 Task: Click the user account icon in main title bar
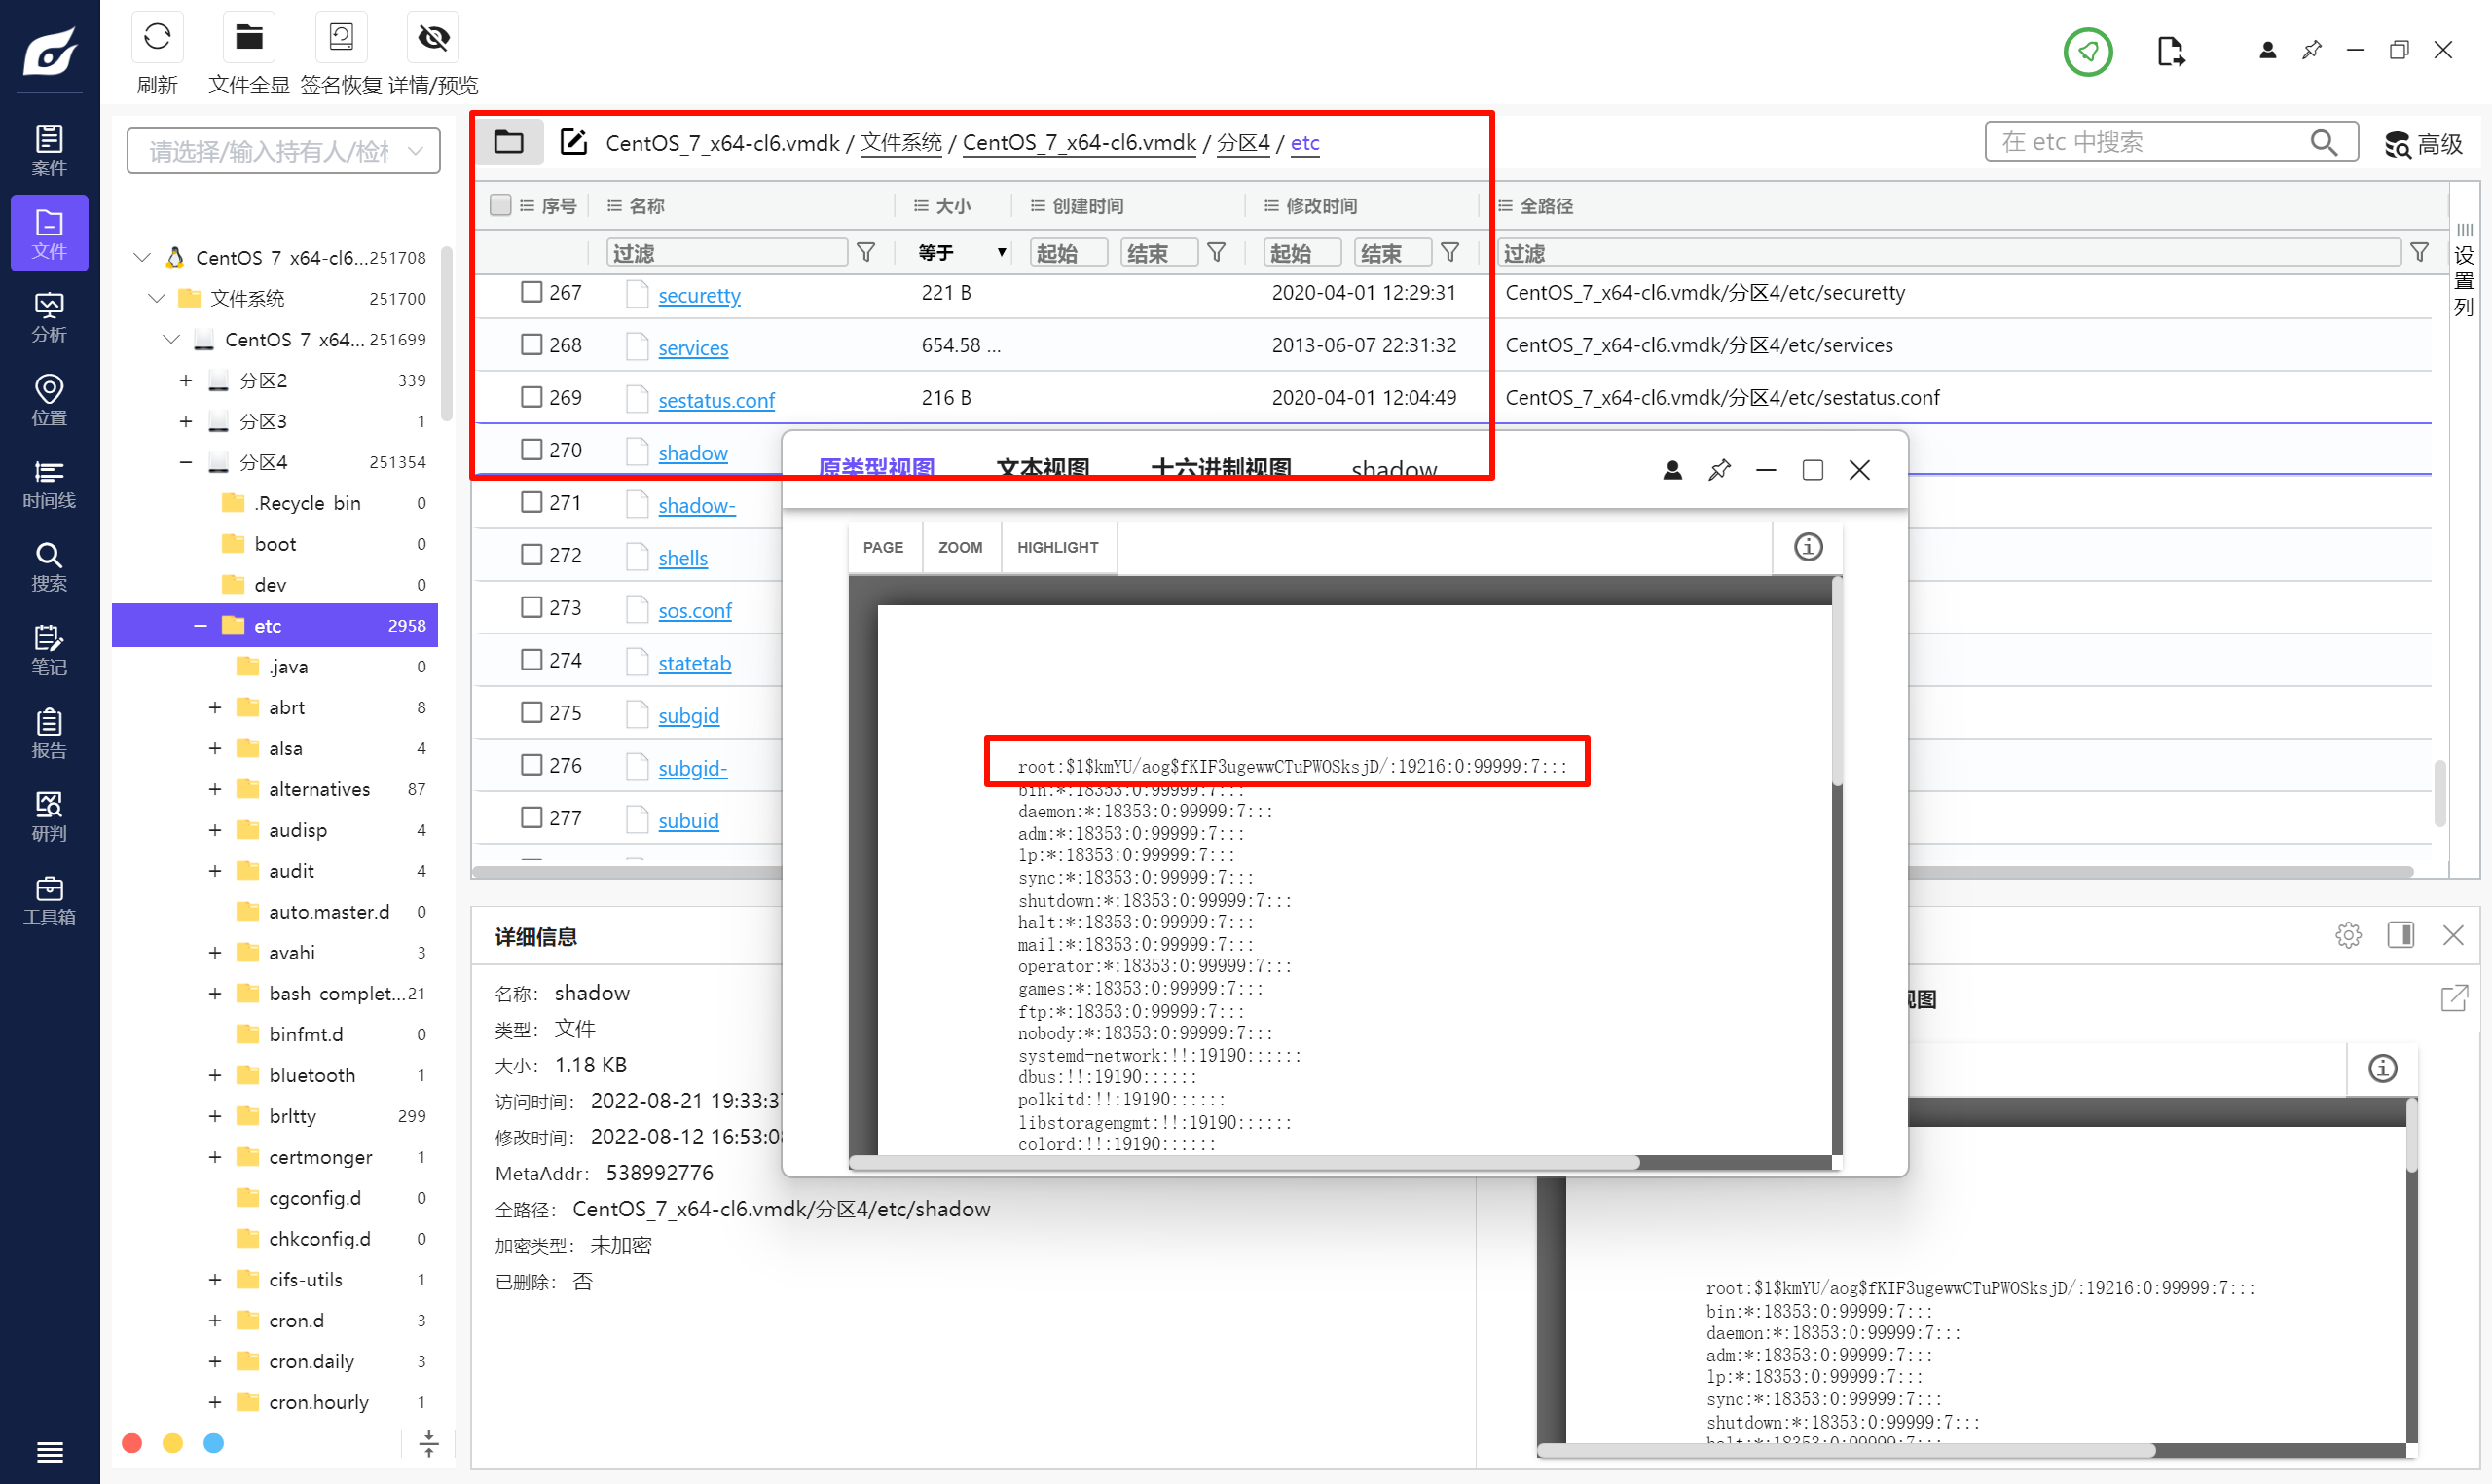2267,50
